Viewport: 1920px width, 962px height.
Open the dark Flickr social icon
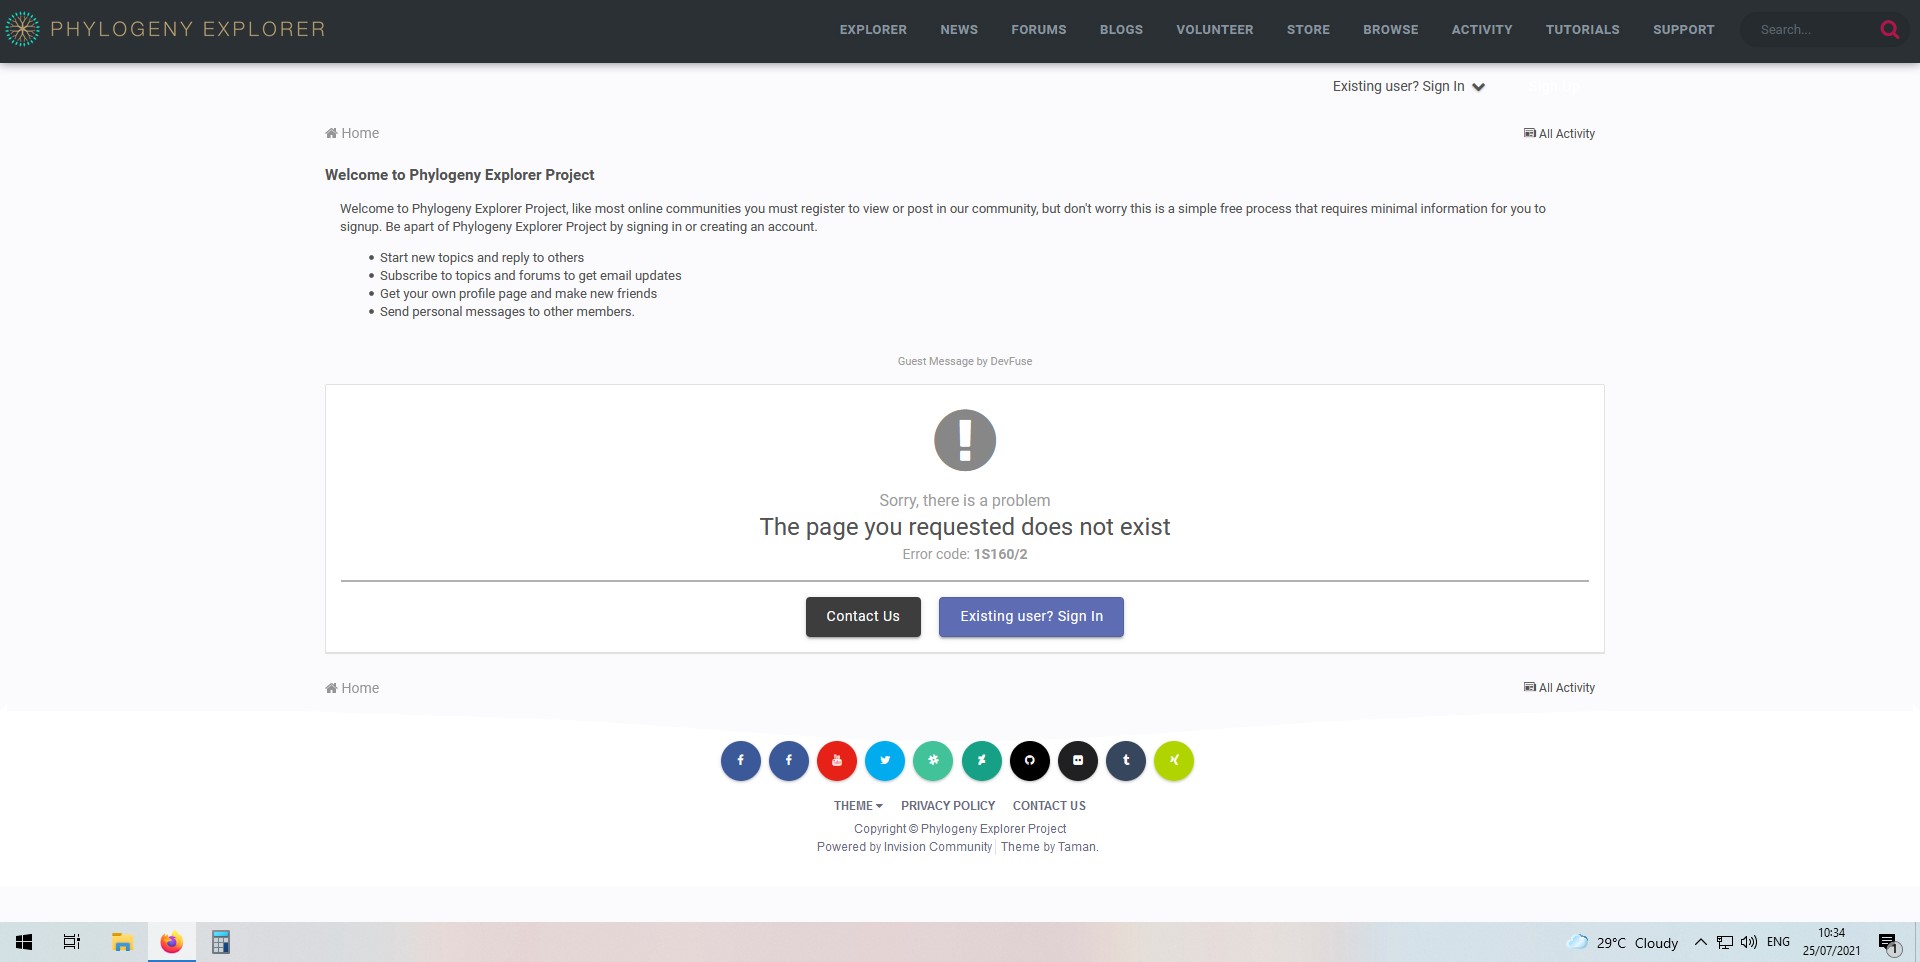[x=1078, y=760]
